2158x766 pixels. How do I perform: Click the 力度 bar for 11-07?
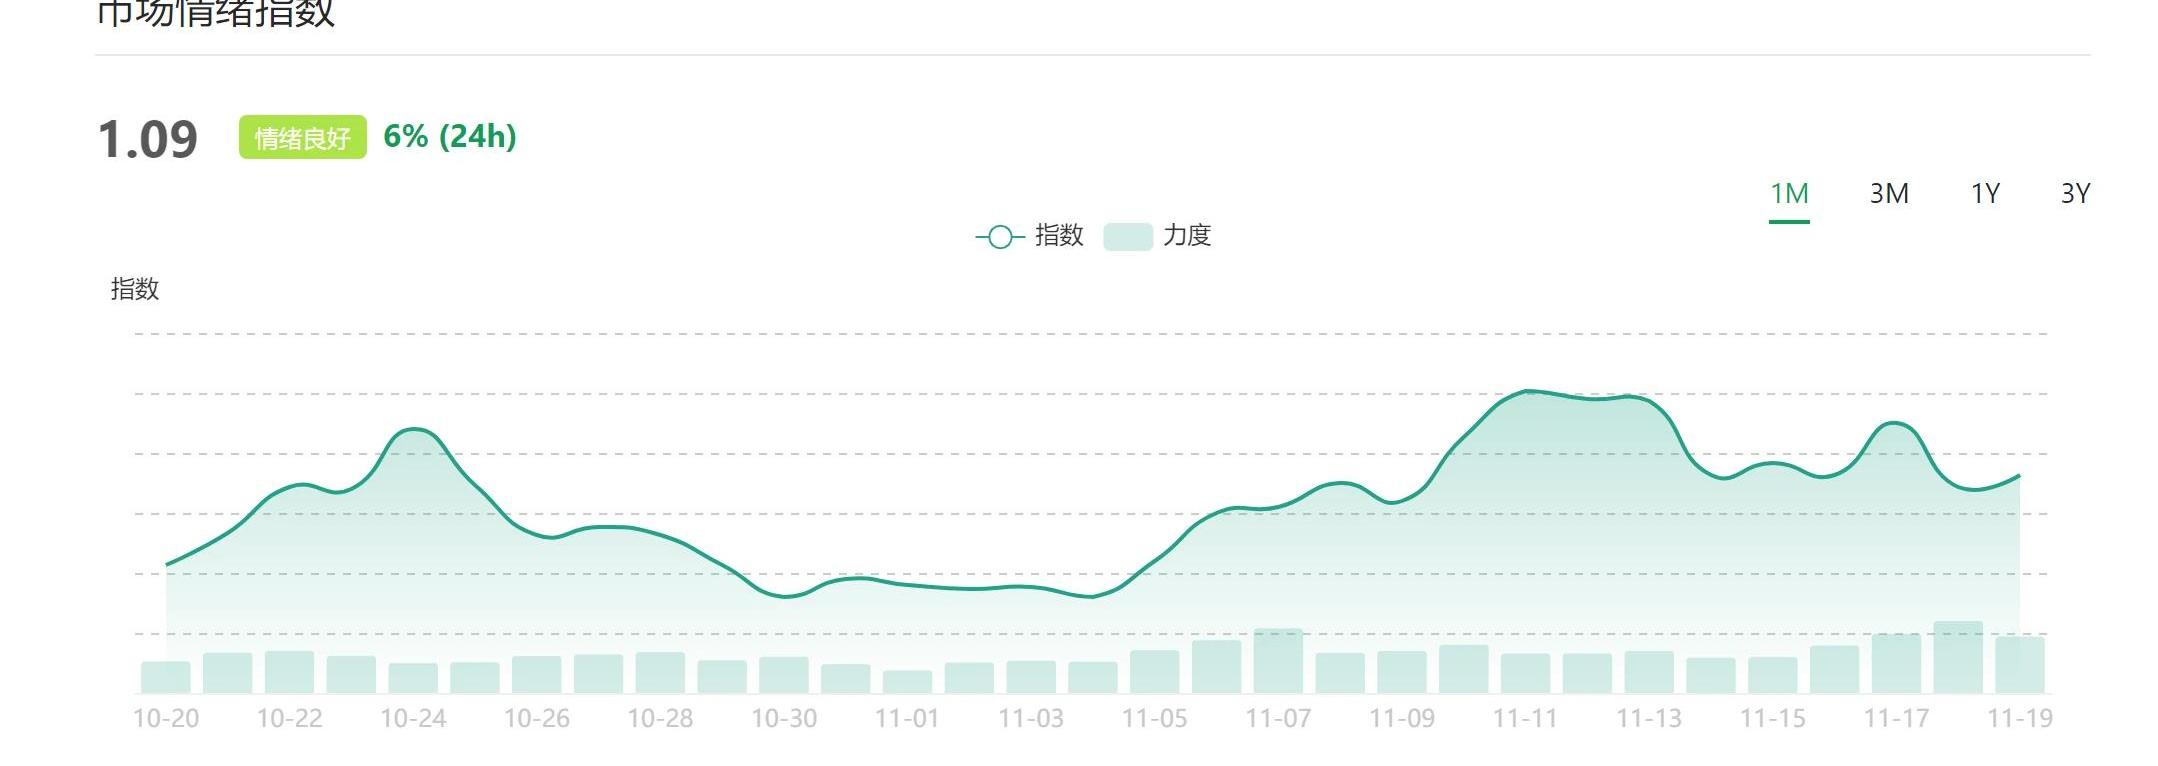1278,661
